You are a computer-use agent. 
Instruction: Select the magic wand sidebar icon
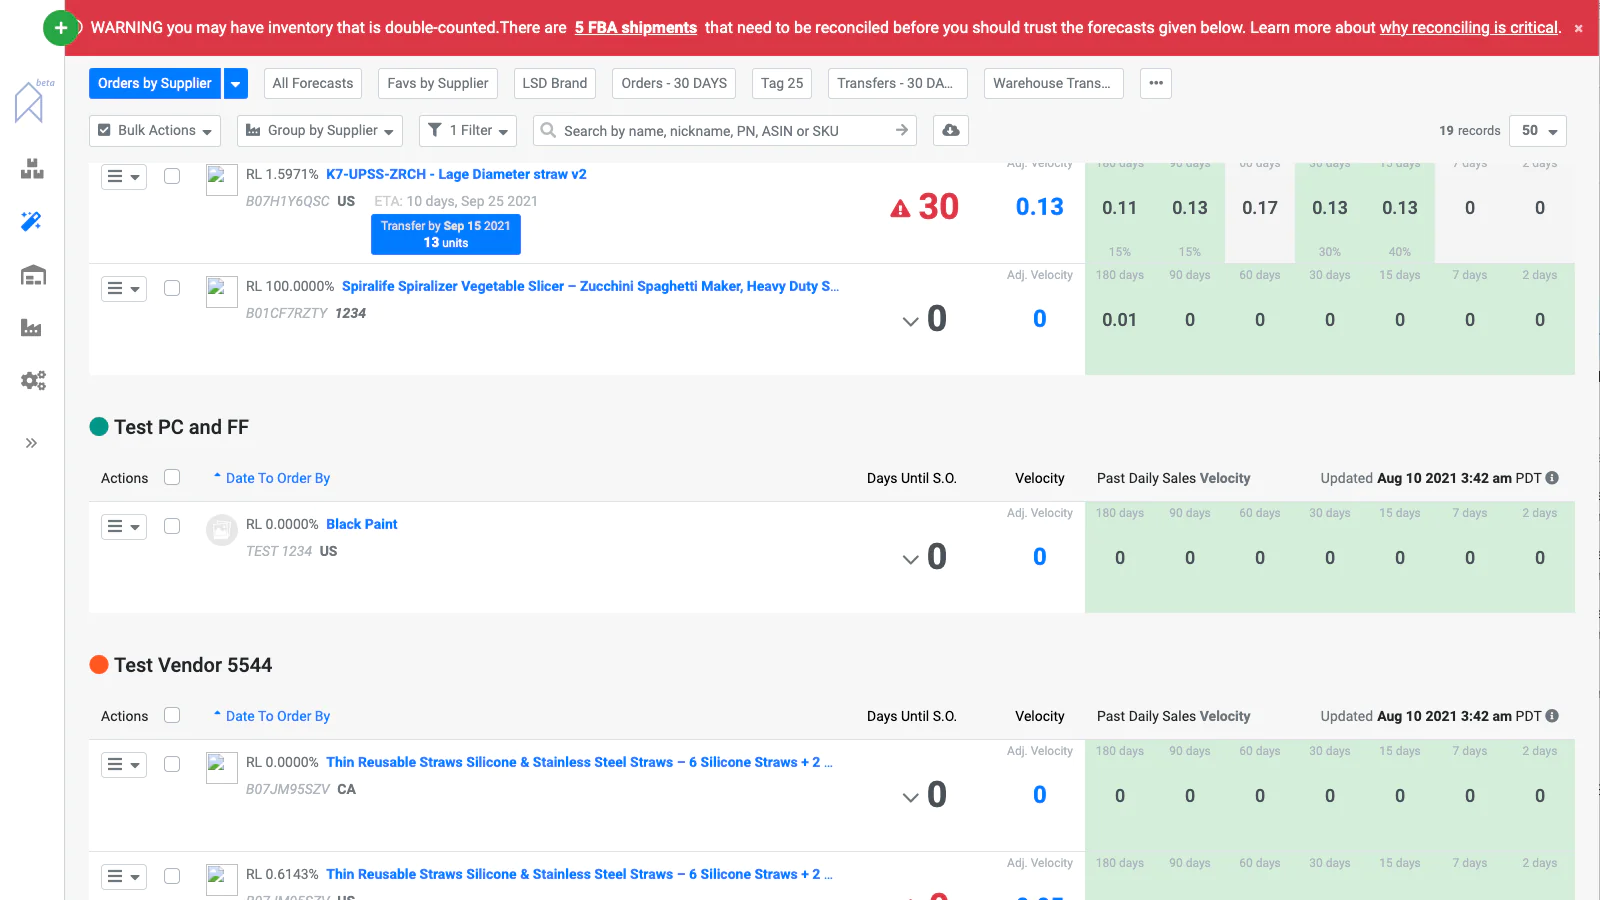coord(32,221)
